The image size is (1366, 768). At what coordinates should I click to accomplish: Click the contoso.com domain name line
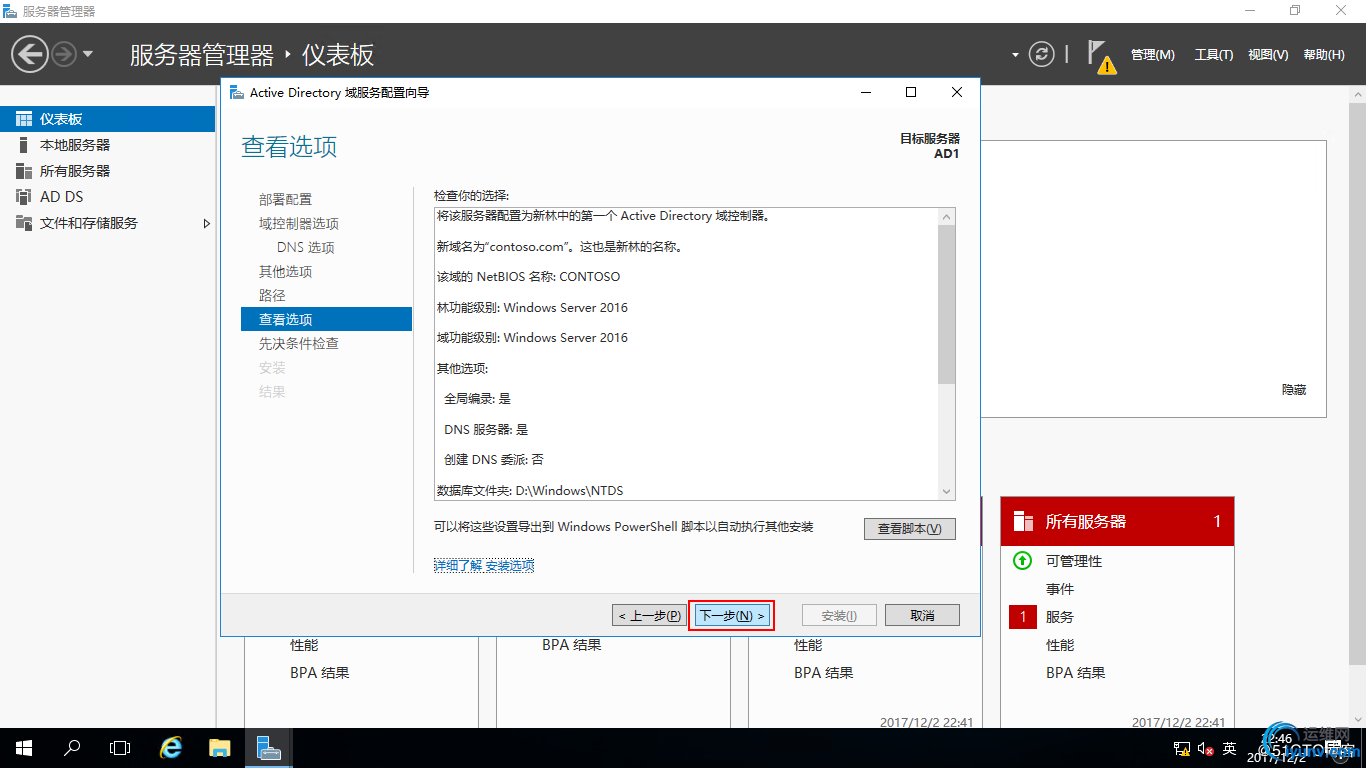tap(559, 246)
